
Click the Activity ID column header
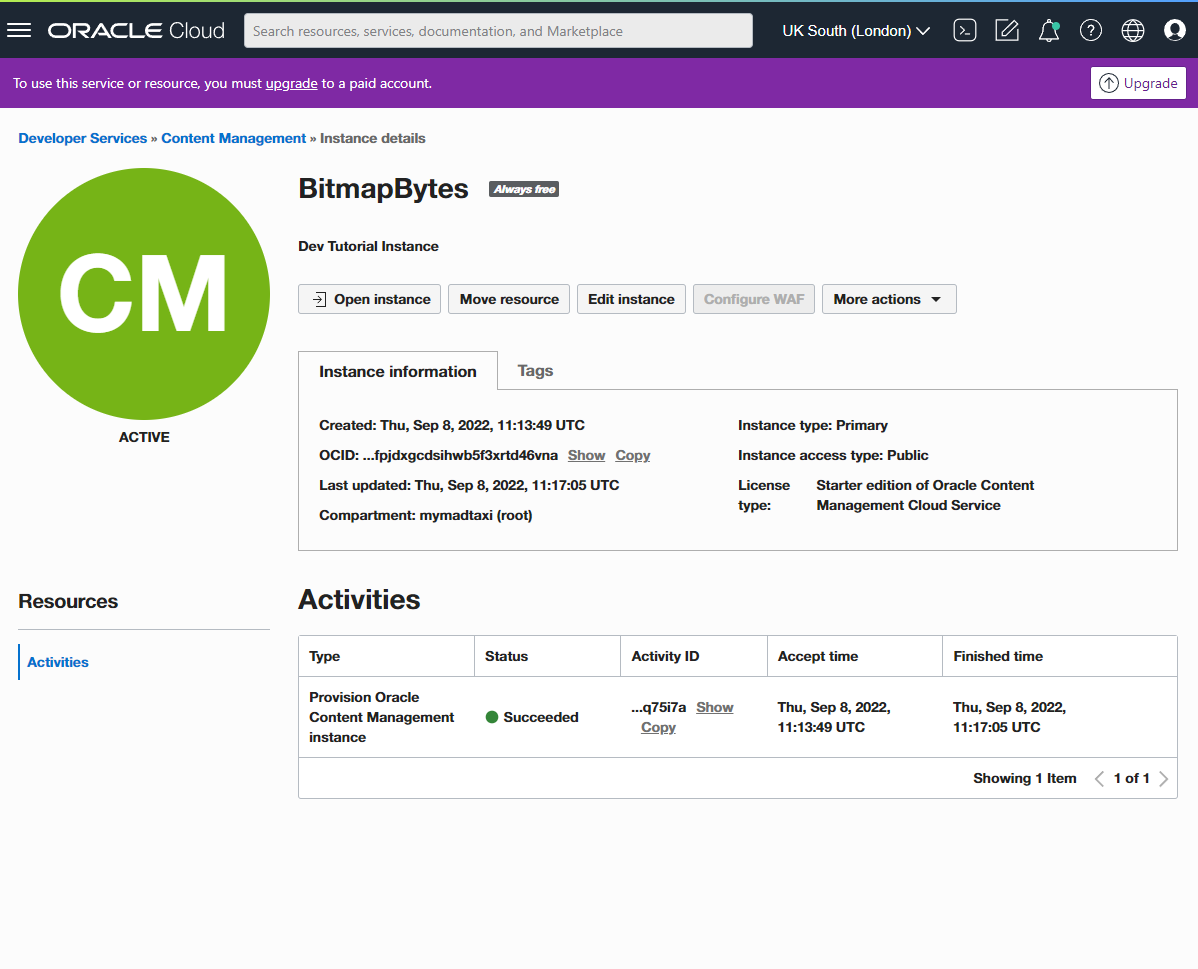click(694, 656)
